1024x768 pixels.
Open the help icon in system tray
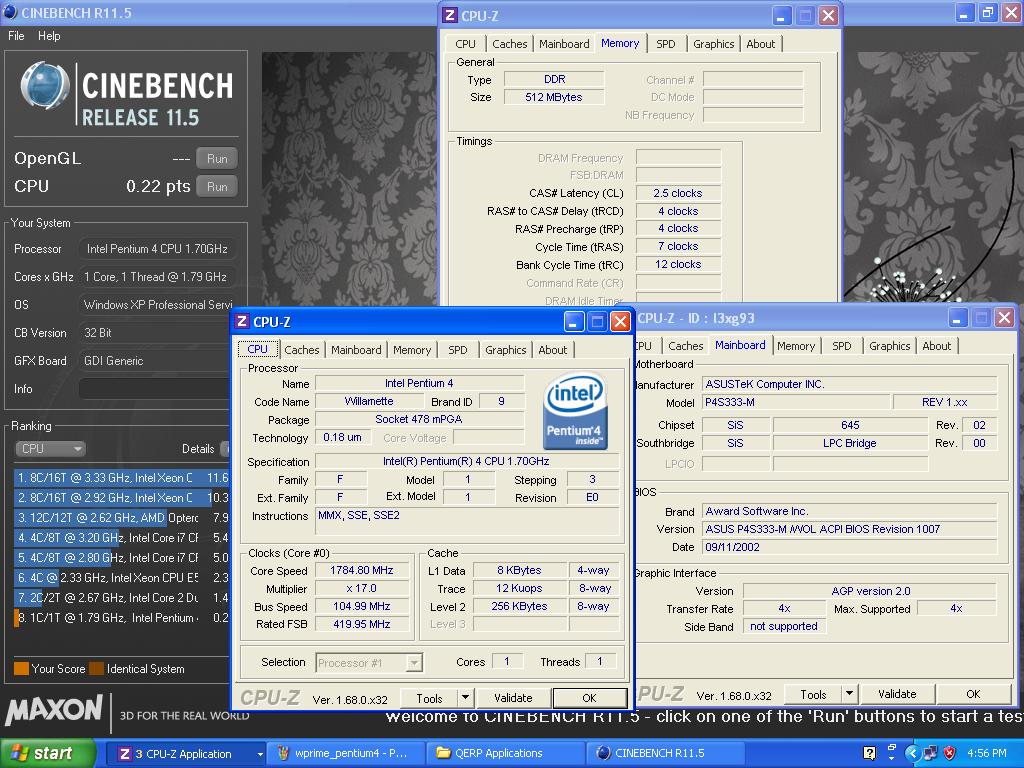pyautogui.click(x=869, y=753)
